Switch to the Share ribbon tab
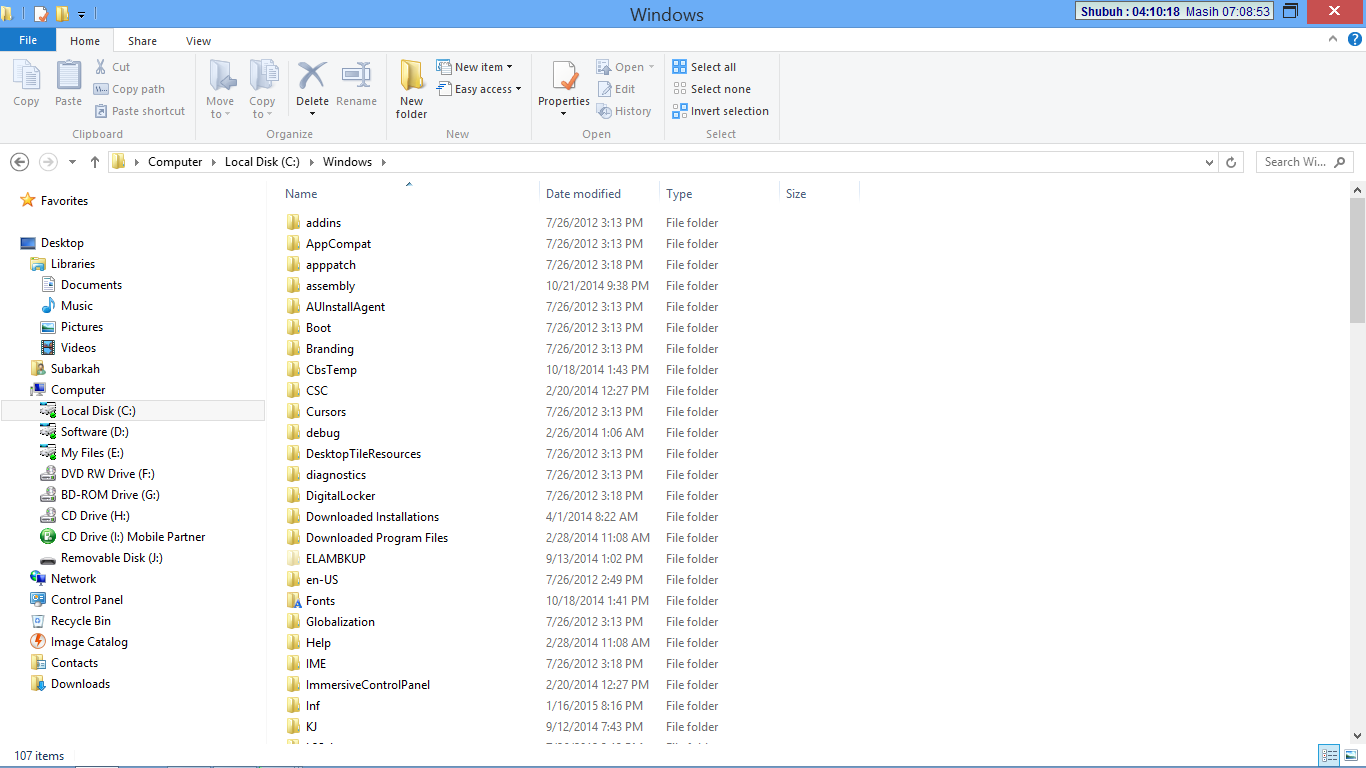The image size is (1366, 768). [x=142, y=41]
